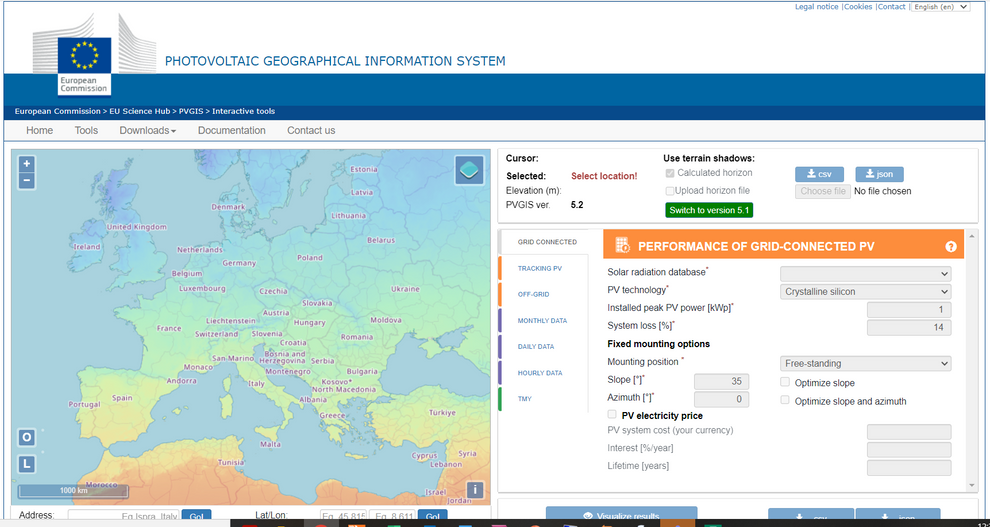Click PVGIS breadcrumb link

click(x=191, y=111)
